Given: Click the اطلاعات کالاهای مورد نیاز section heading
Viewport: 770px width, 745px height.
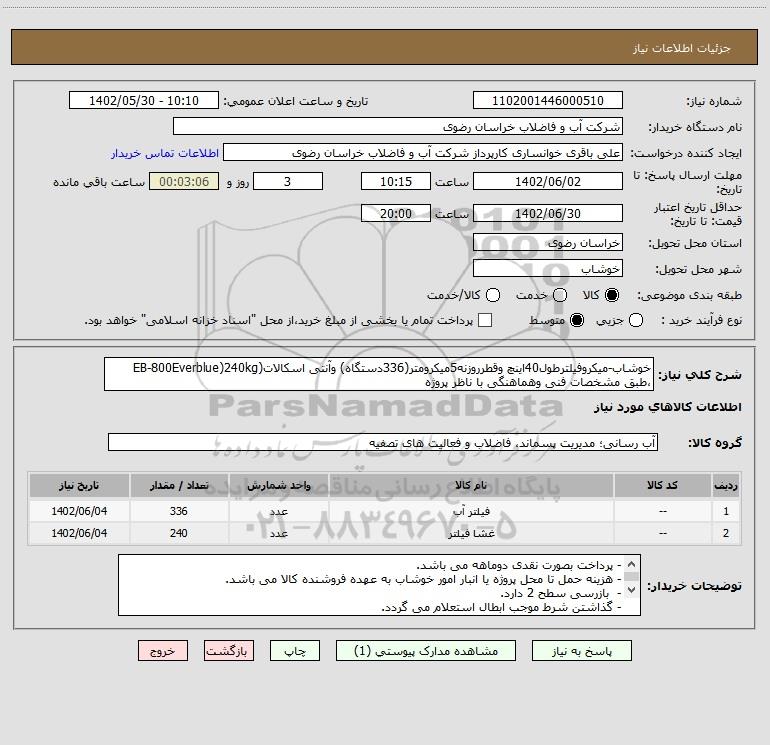Looking at the screenshot, I should coord(667,407).
